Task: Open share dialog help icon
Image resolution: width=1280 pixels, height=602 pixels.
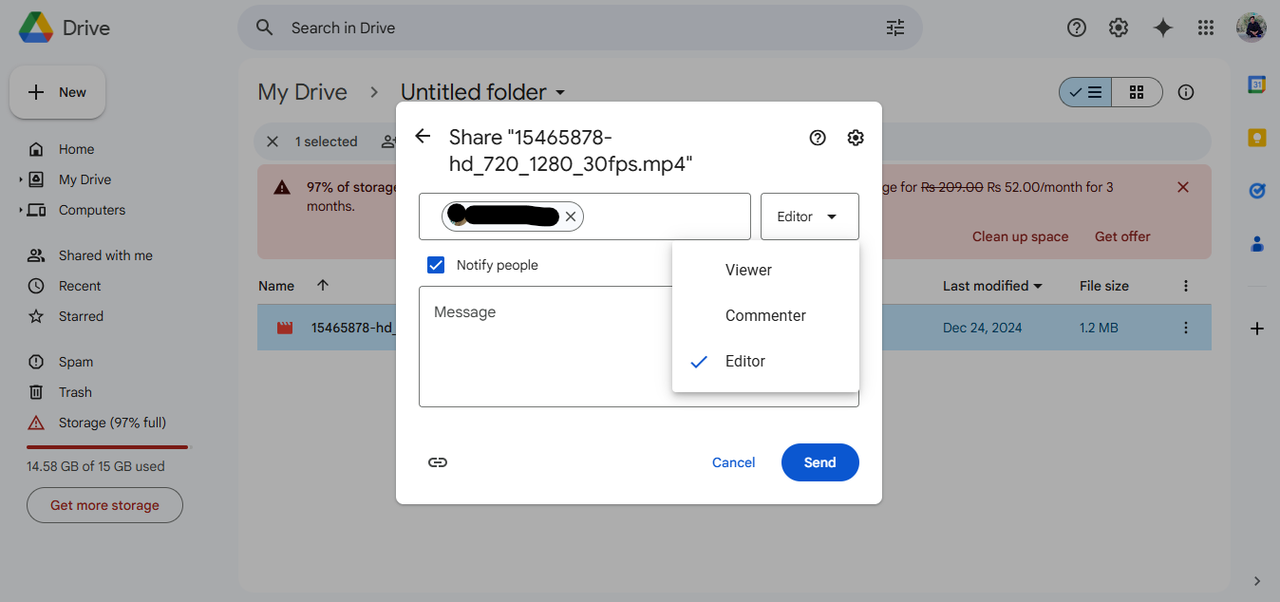Action: click(x=818, y=138)
